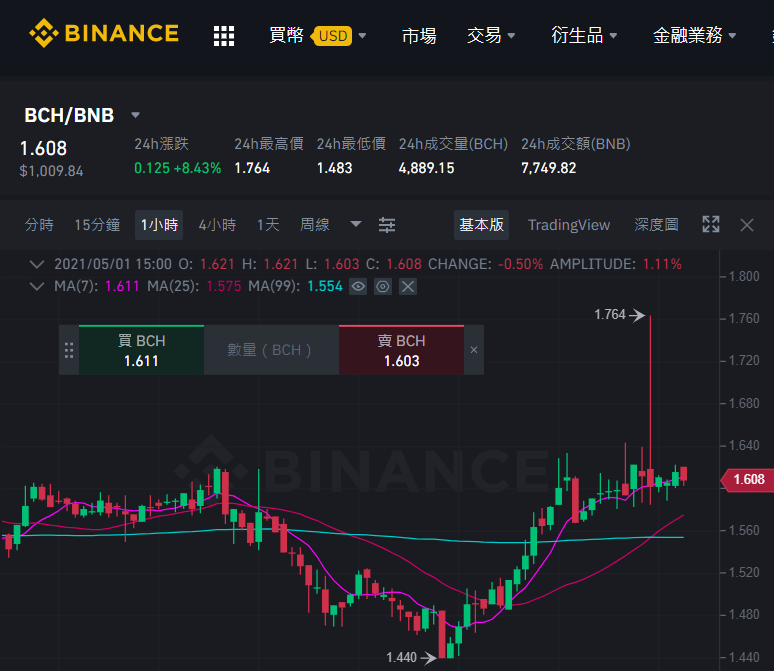Image resolution: width=774 pixels, height=671 pixels.
Task: Open the USD currency dropdown next to 買幣
Action: (x=339, y=36)
